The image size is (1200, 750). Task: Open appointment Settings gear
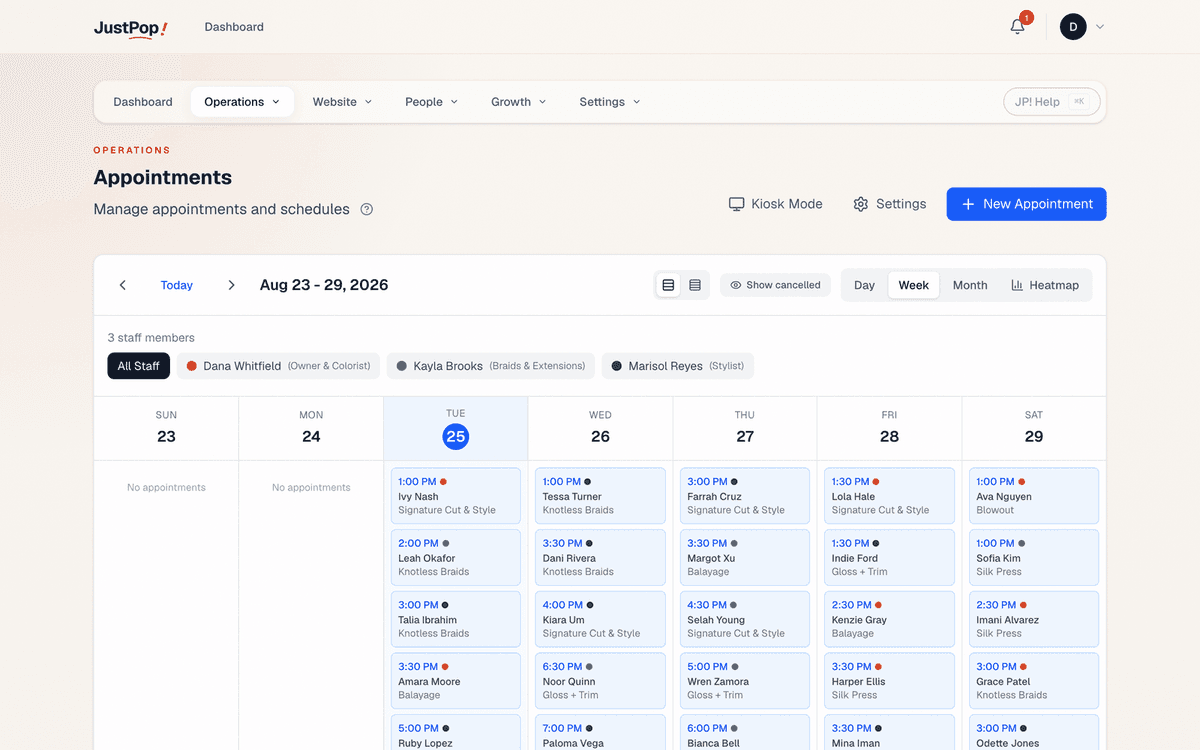[x=889, y=204]
